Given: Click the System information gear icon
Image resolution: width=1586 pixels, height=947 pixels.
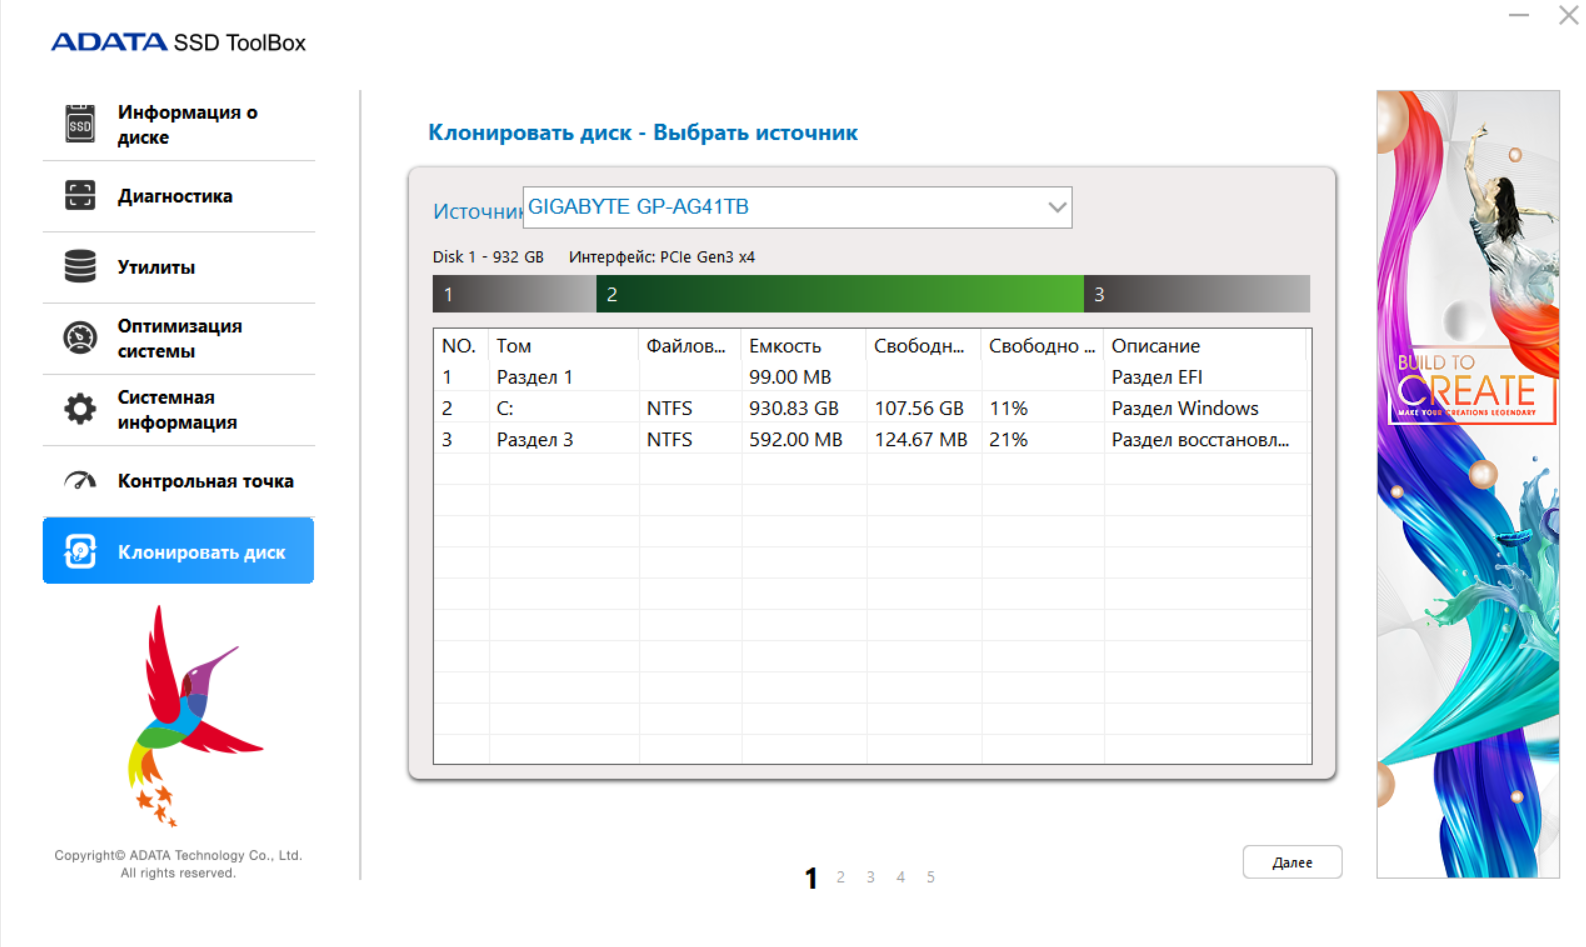Looking at the screenshot, I should pyautogui.click(x=80, y=409).
